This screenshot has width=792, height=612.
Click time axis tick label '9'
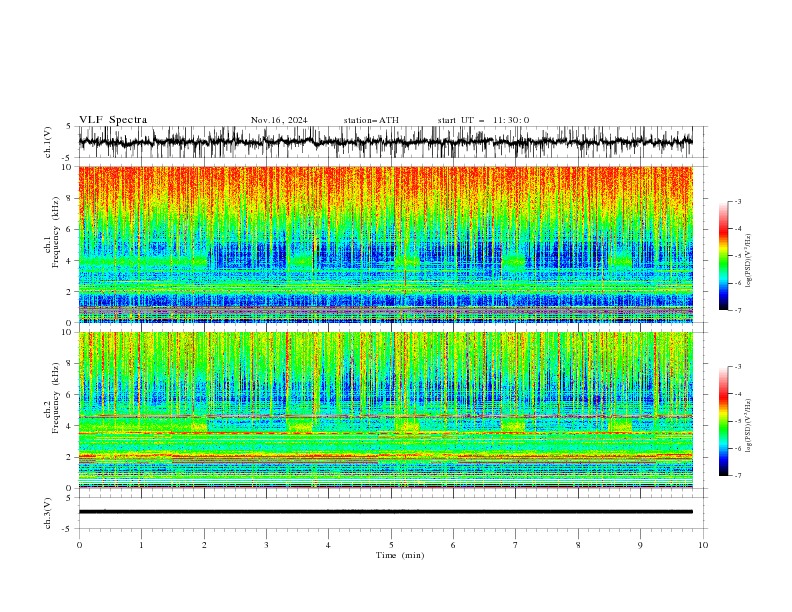[x=640, y=545]
